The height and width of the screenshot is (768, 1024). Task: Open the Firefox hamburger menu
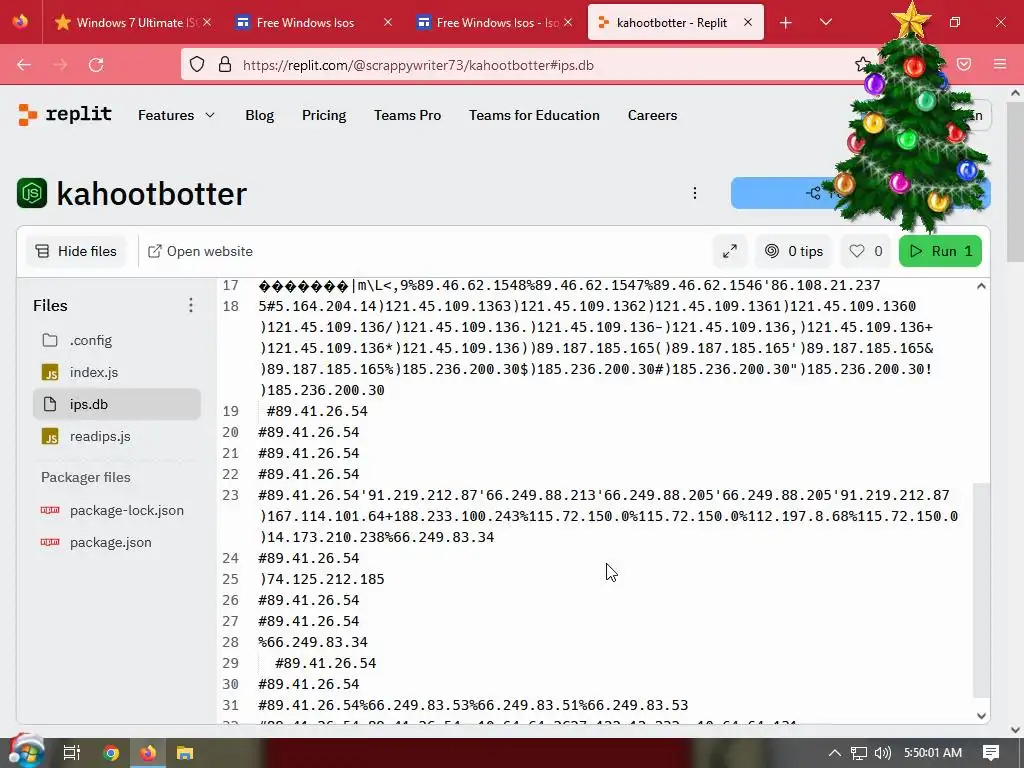pos(1000,64)
